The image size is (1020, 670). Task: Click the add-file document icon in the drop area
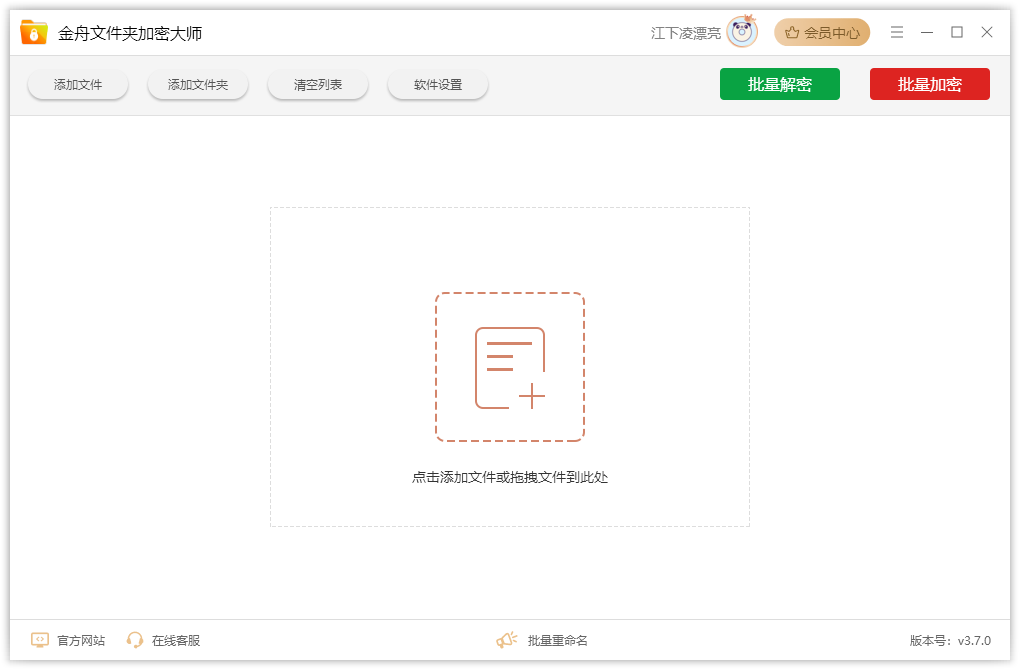click(x=510, y=368)
